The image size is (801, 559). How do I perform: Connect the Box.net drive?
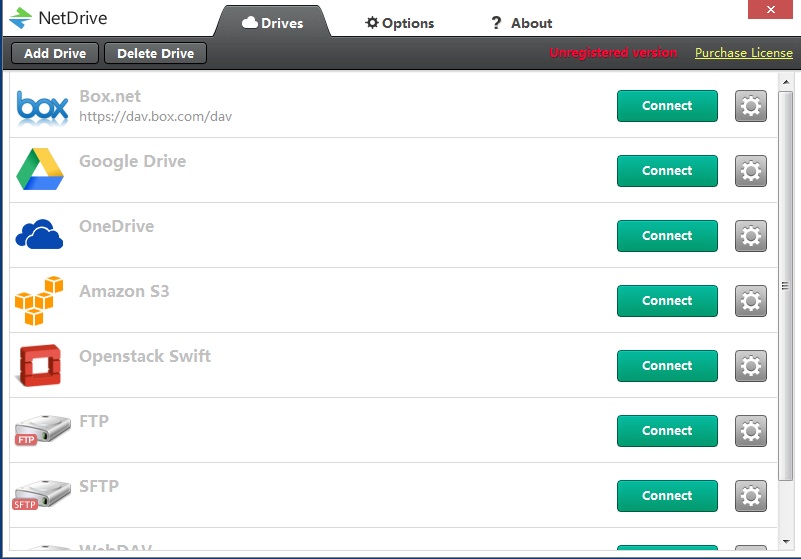[x=667, y=106]
